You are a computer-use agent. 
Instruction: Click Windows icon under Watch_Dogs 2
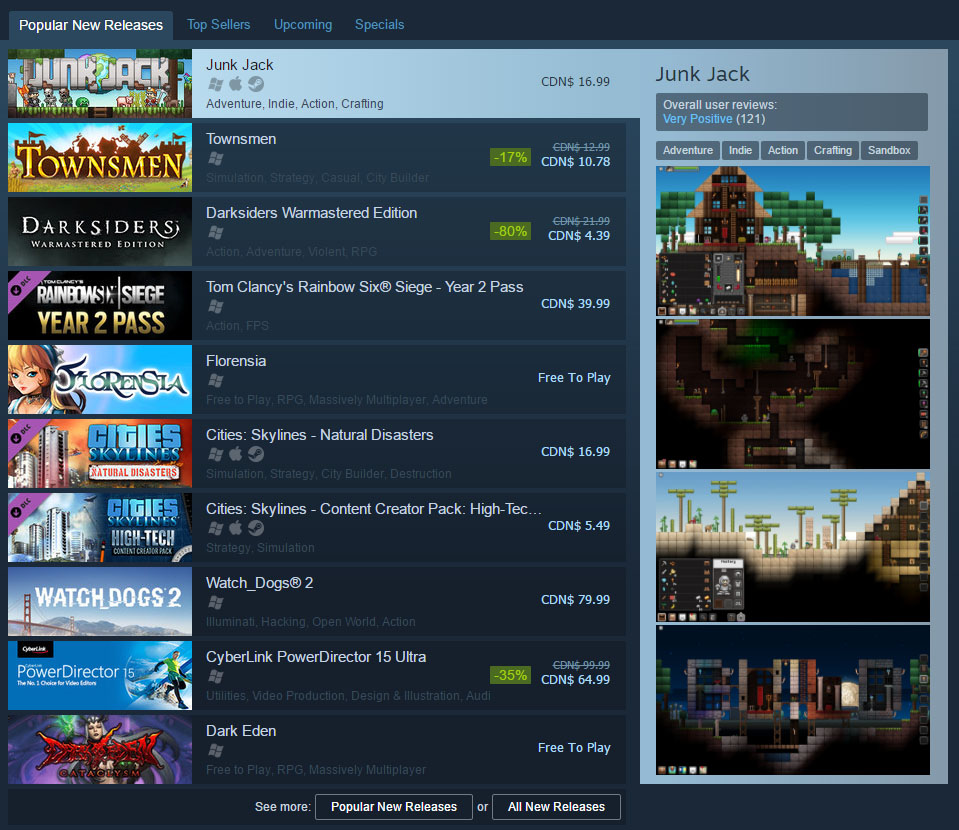tap(215, 602)
